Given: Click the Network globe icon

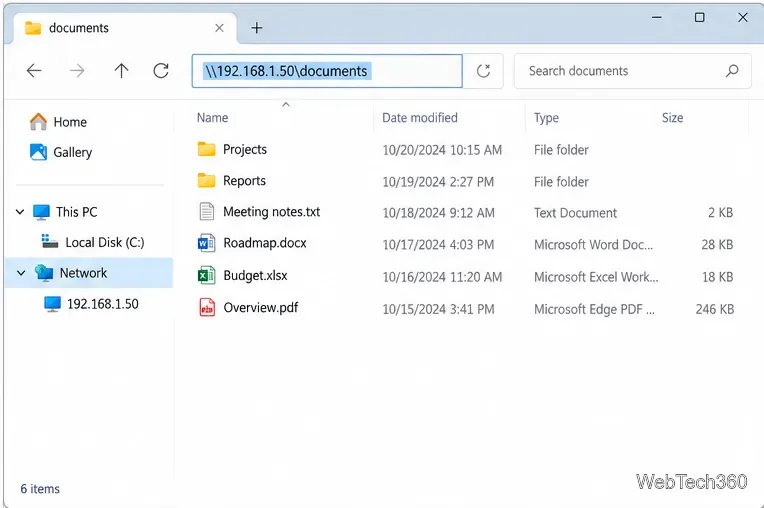Looking at the screenshot, I should [44, 273].
